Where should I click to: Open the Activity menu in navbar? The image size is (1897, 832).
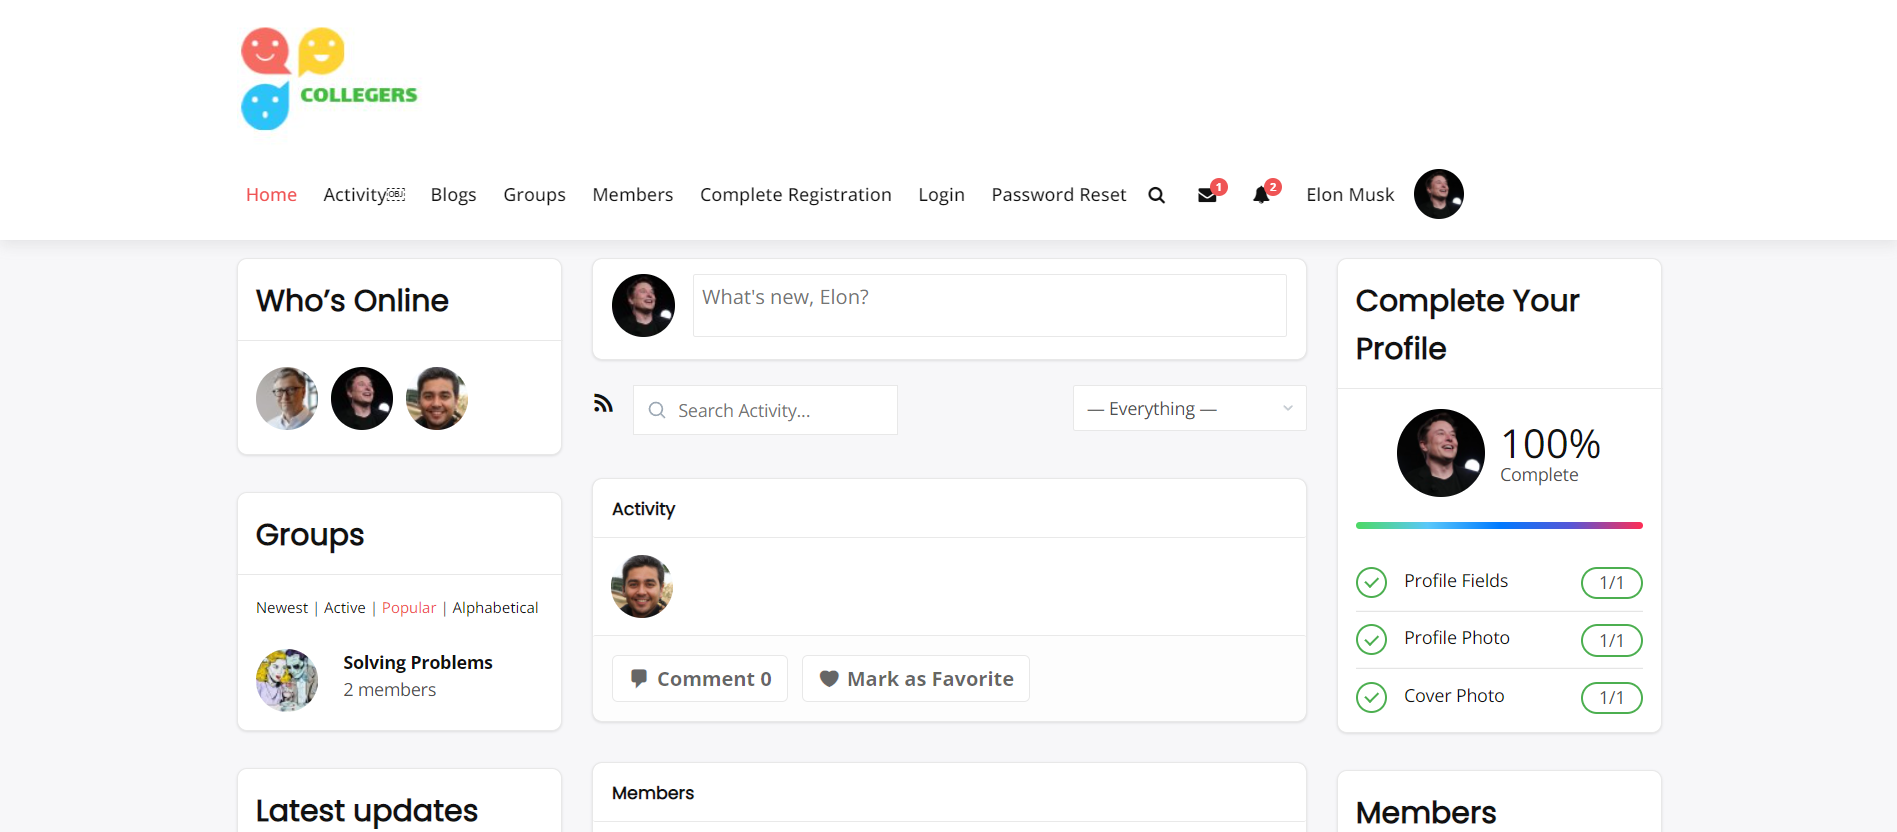(x=363, y=195)
